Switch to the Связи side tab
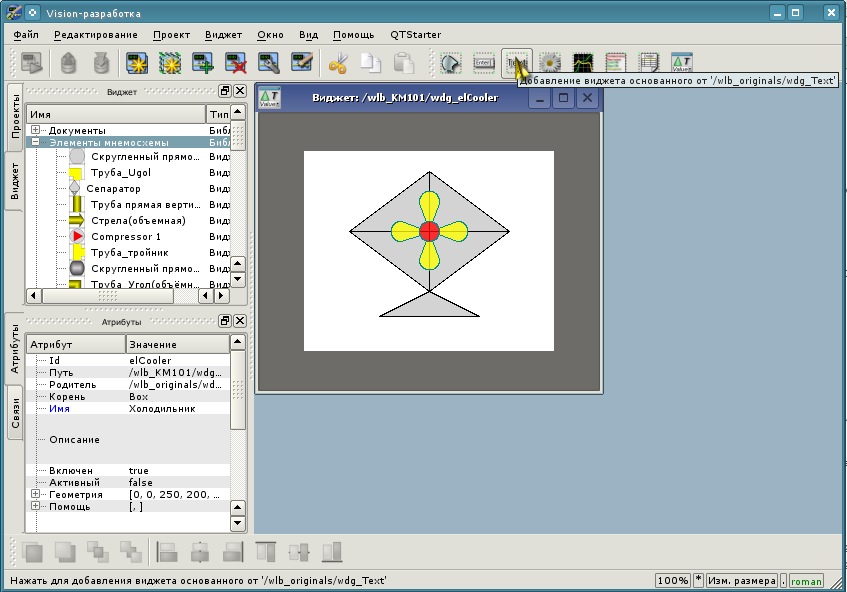The height and width of the screenshot is (592, 847). click(15, 415)
